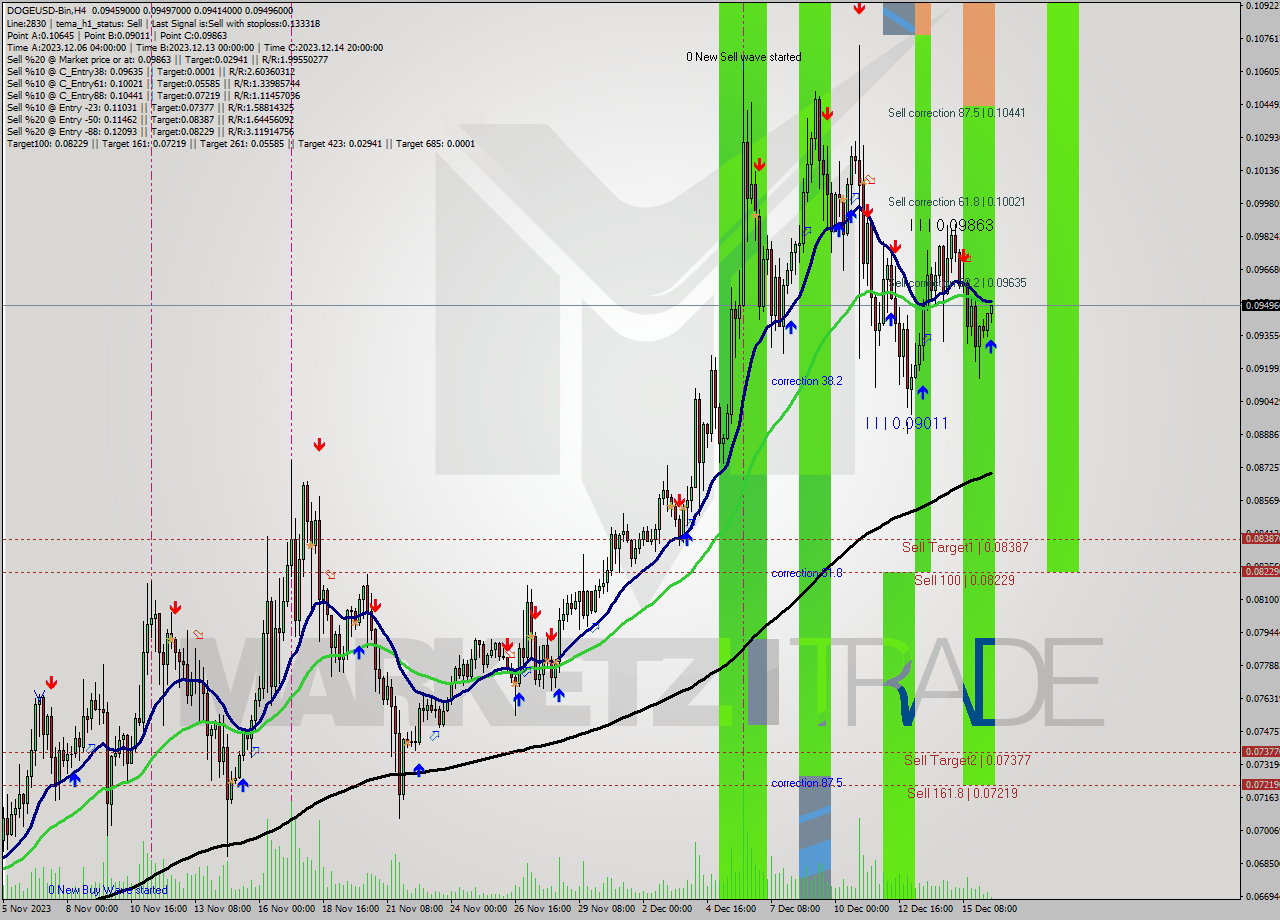
Task: Click the '0 New Sell wave started' label
Action: tap(743, 57)
